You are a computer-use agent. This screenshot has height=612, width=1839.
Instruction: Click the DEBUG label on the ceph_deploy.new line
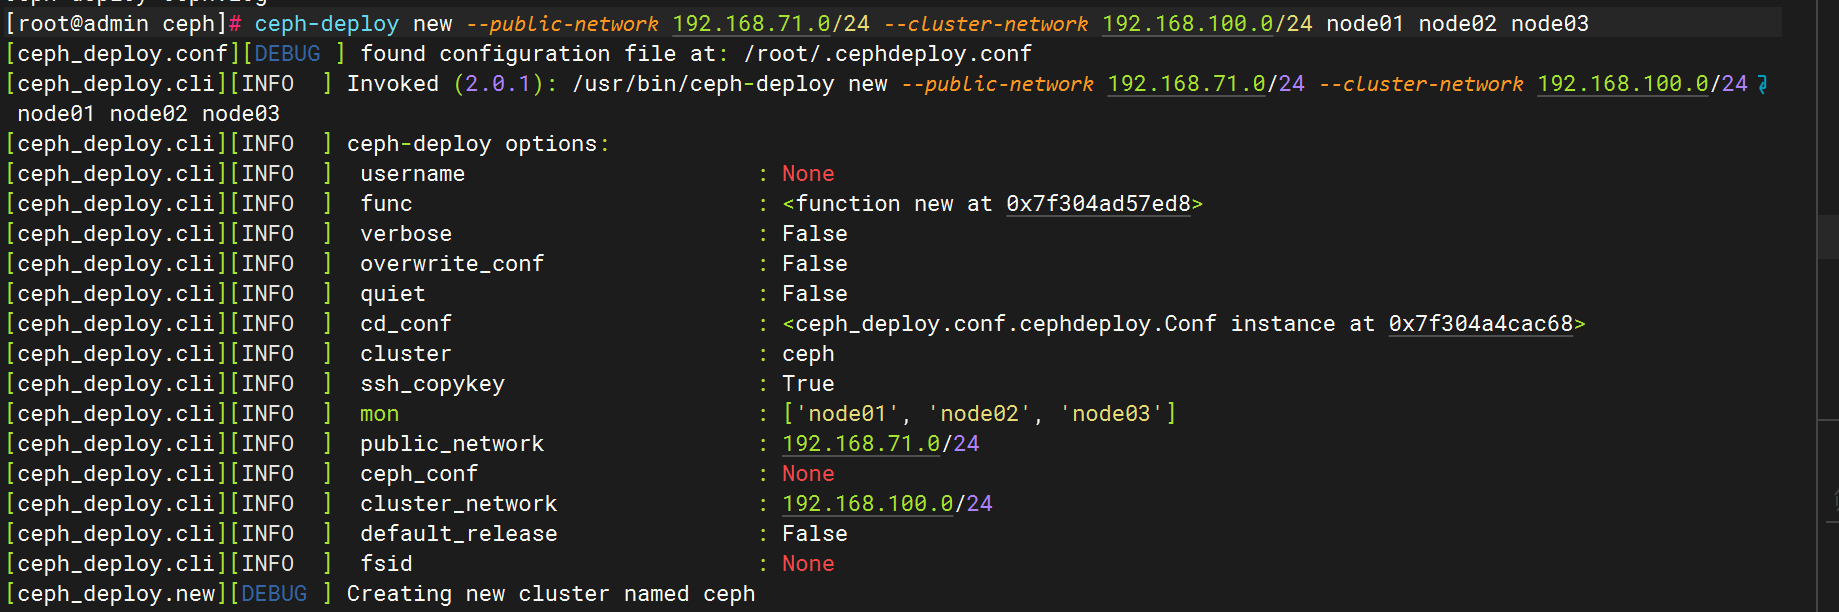tap(274, 594)
